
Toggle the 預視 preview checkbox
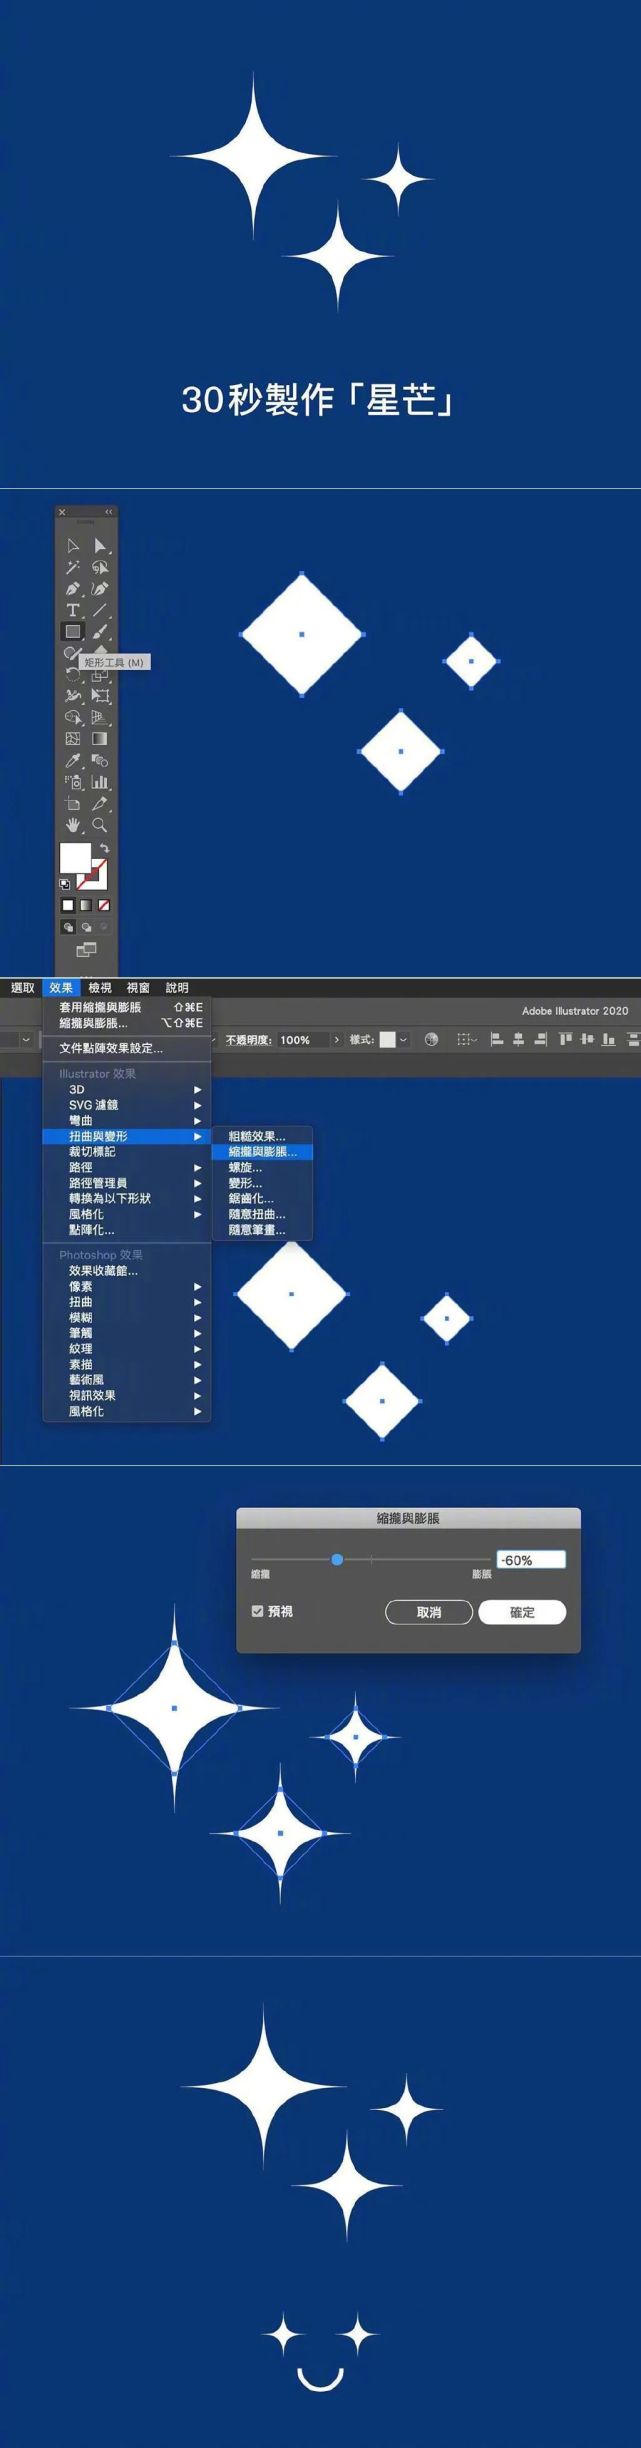(257, 1611)
